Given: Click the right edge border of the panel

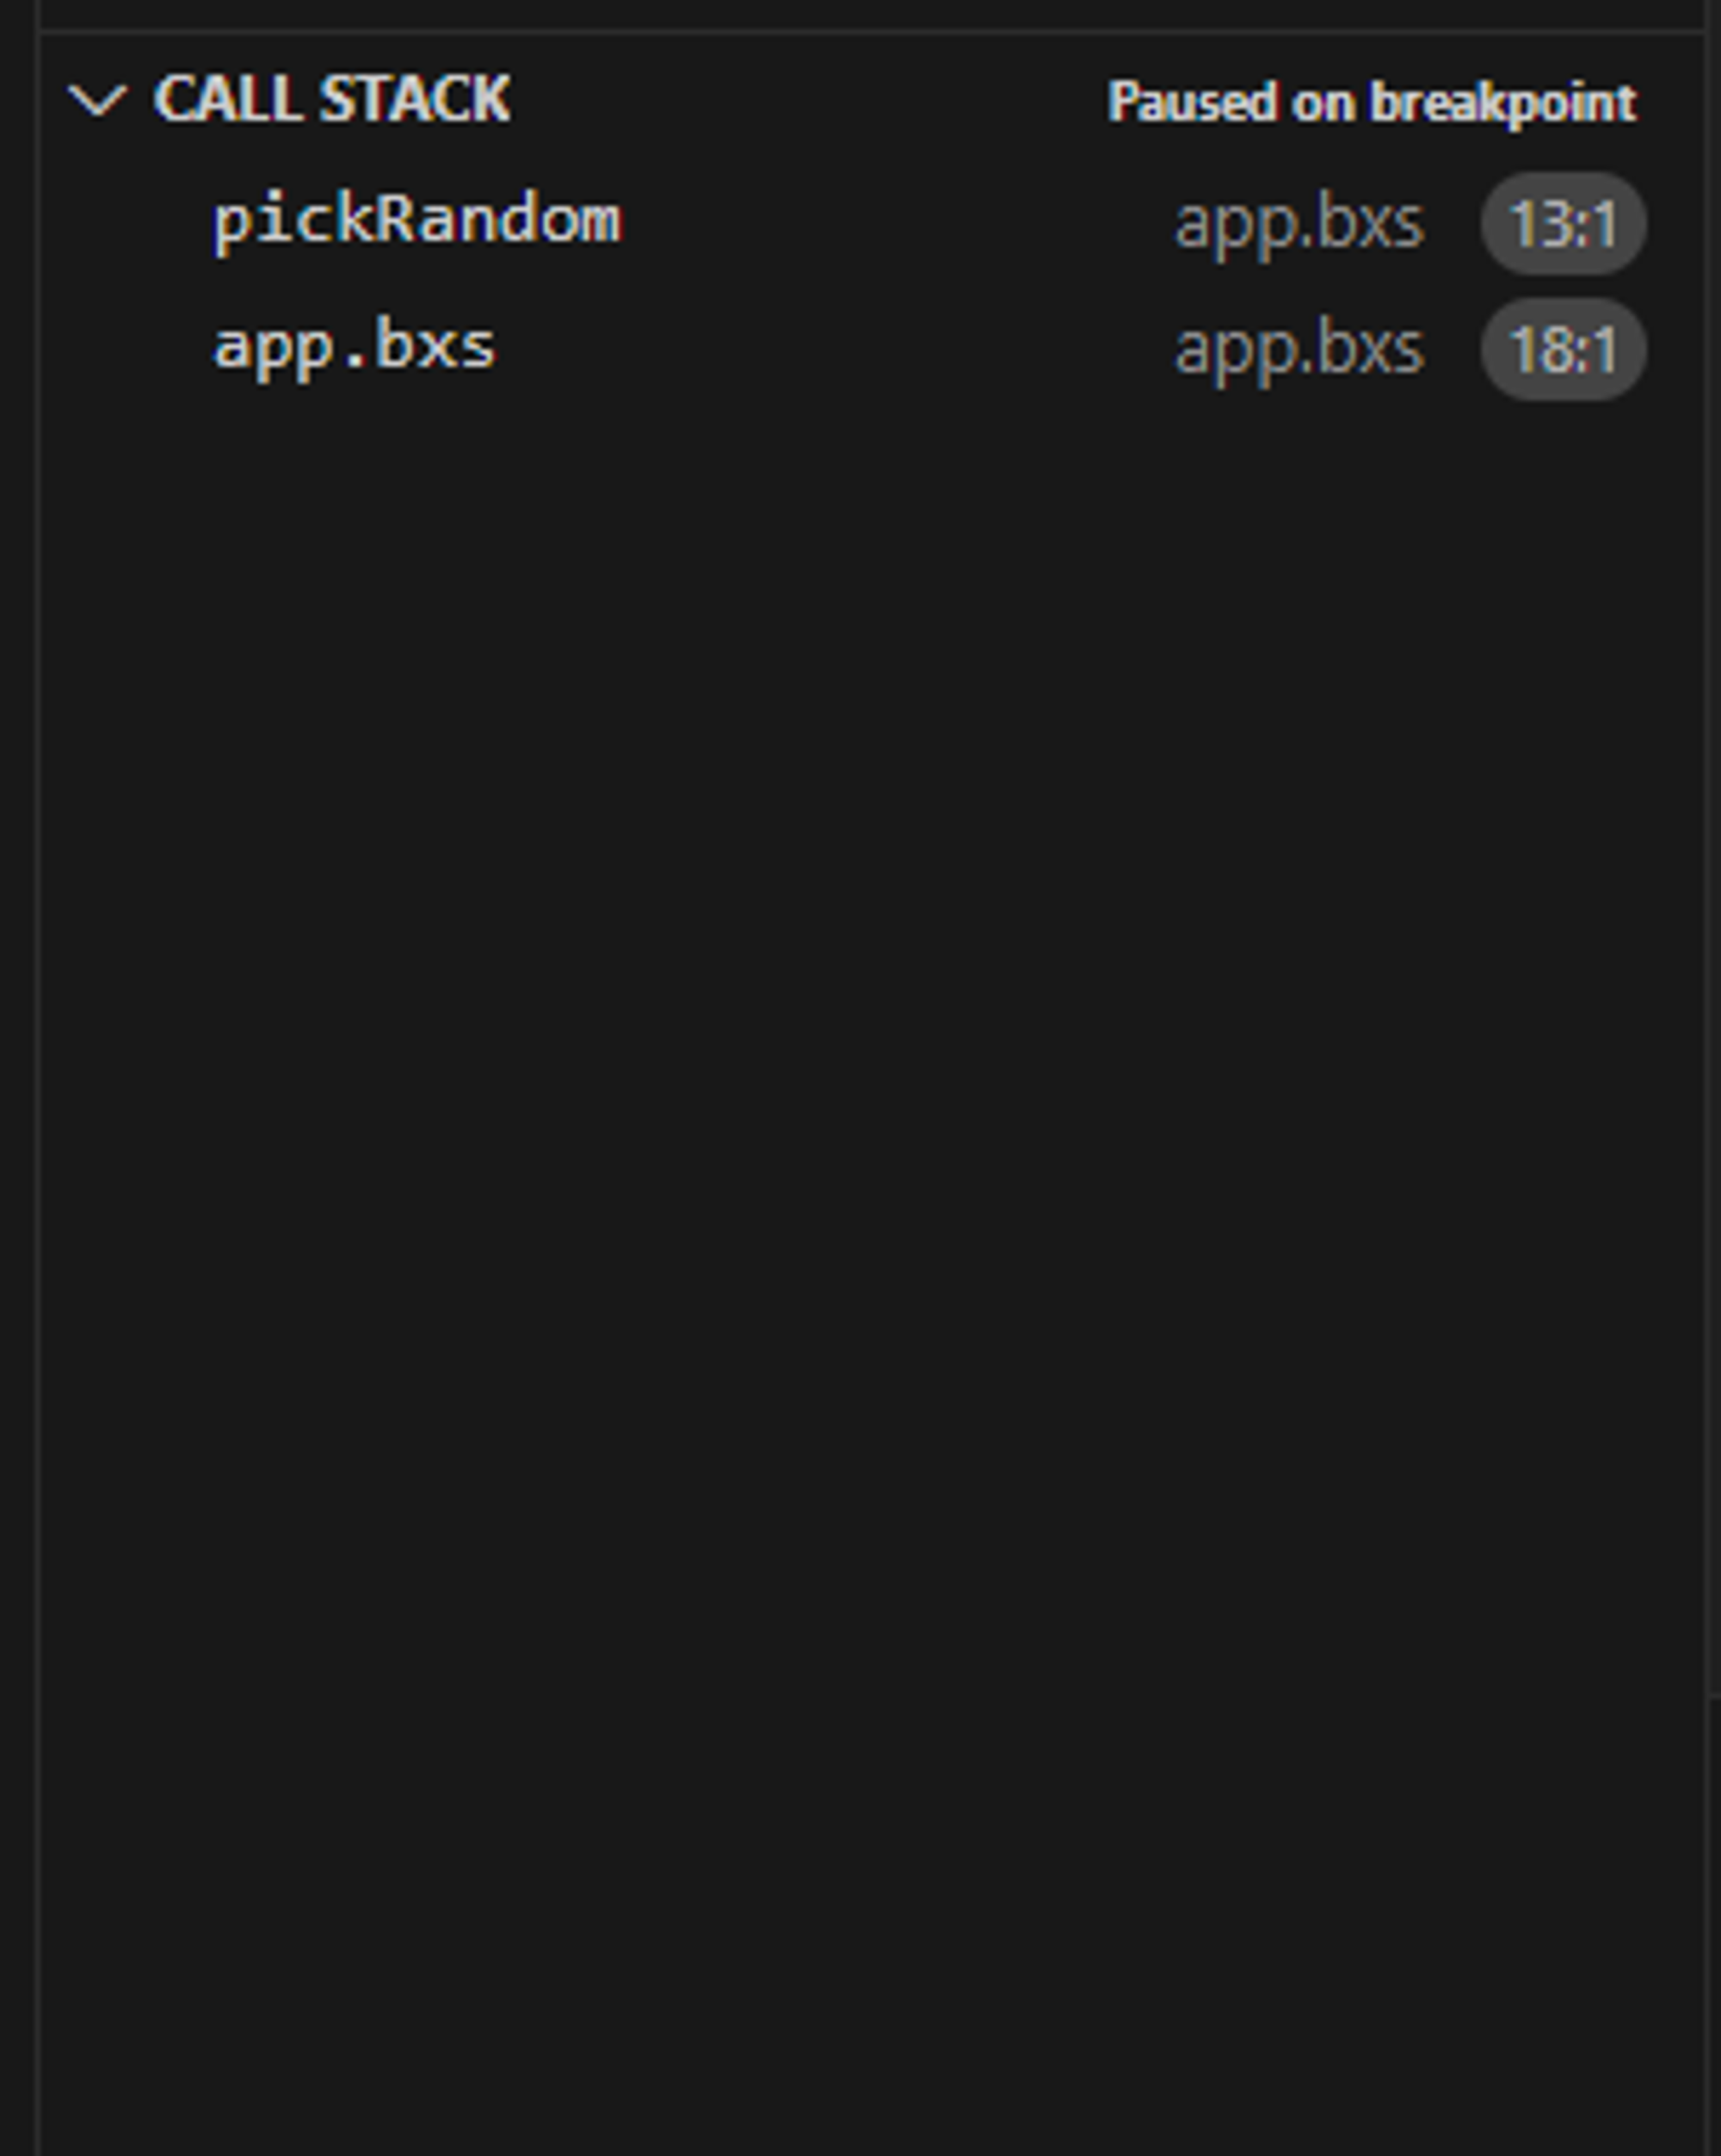Looking at the screenshot, I should pos(1706,1000).
